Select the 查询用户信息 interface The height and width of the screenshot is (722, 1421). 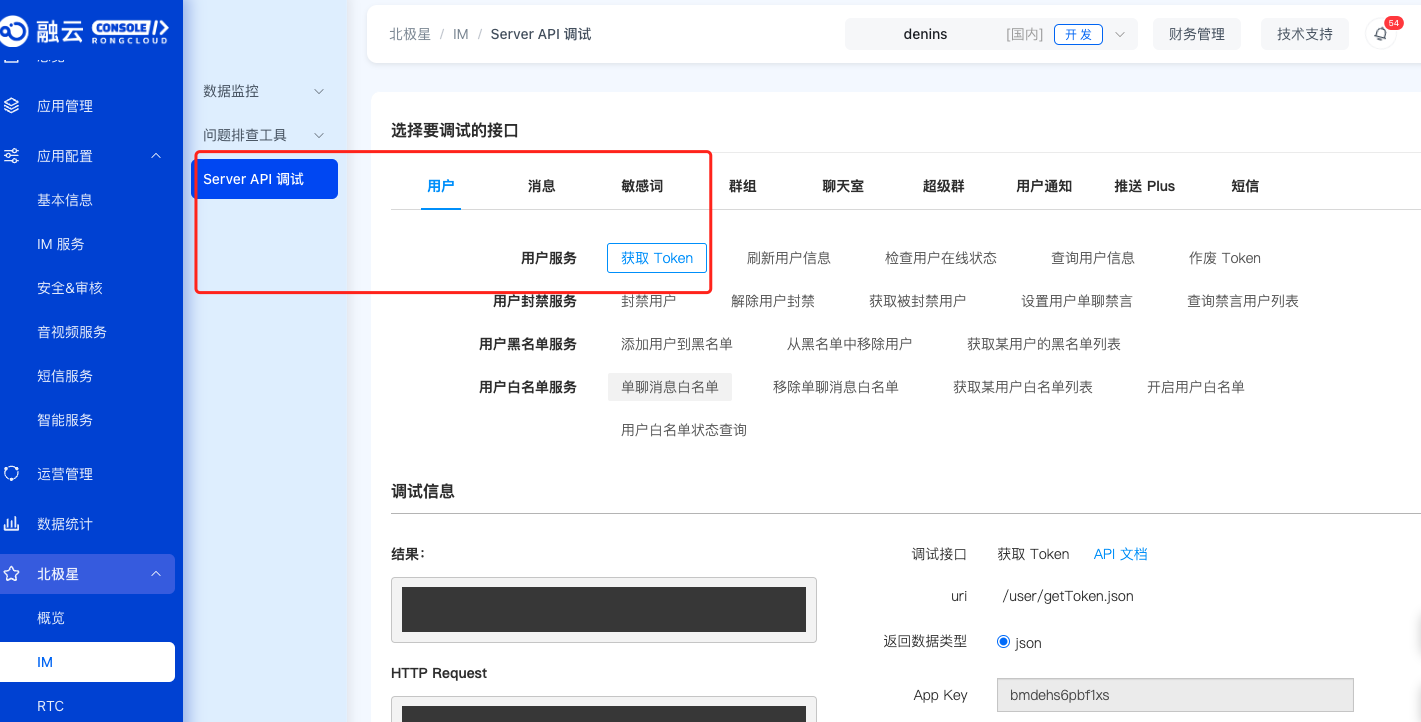pos(1093,258)
